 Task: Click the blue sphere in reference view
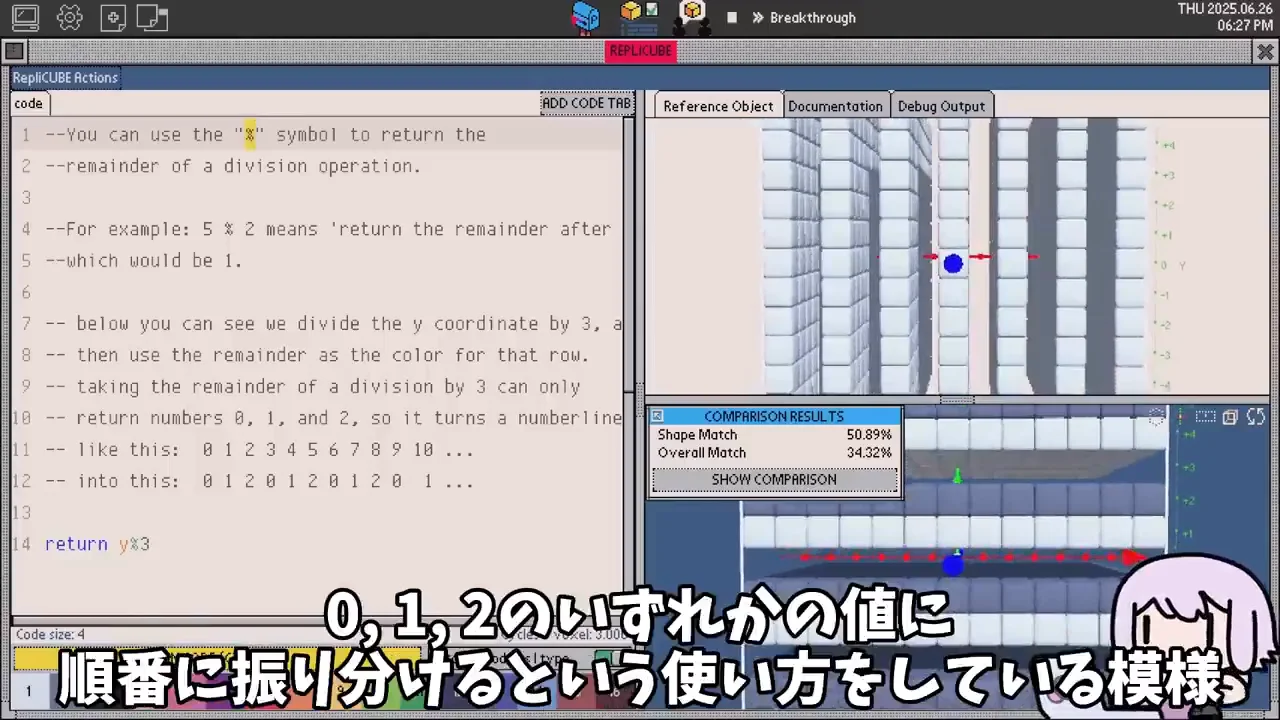953,263
